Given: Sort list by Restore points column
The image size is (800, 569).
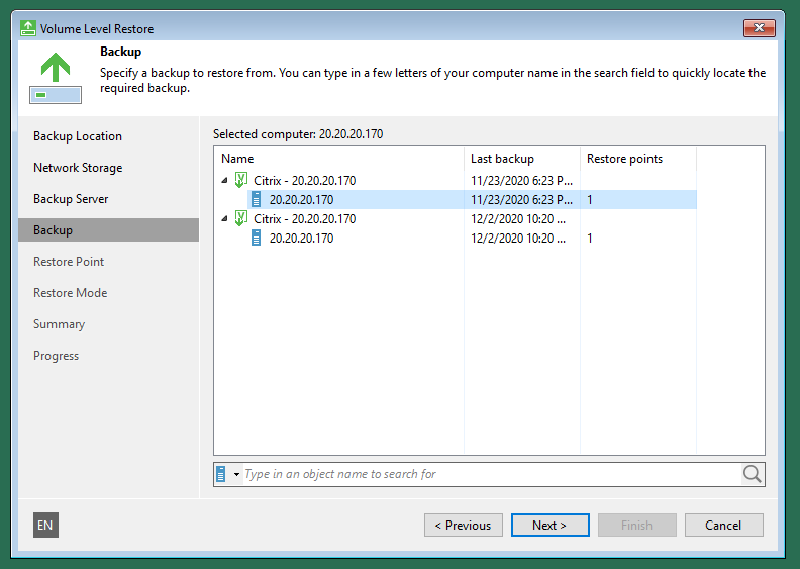Looking at the screenshot, I should [x=638, y=159].
